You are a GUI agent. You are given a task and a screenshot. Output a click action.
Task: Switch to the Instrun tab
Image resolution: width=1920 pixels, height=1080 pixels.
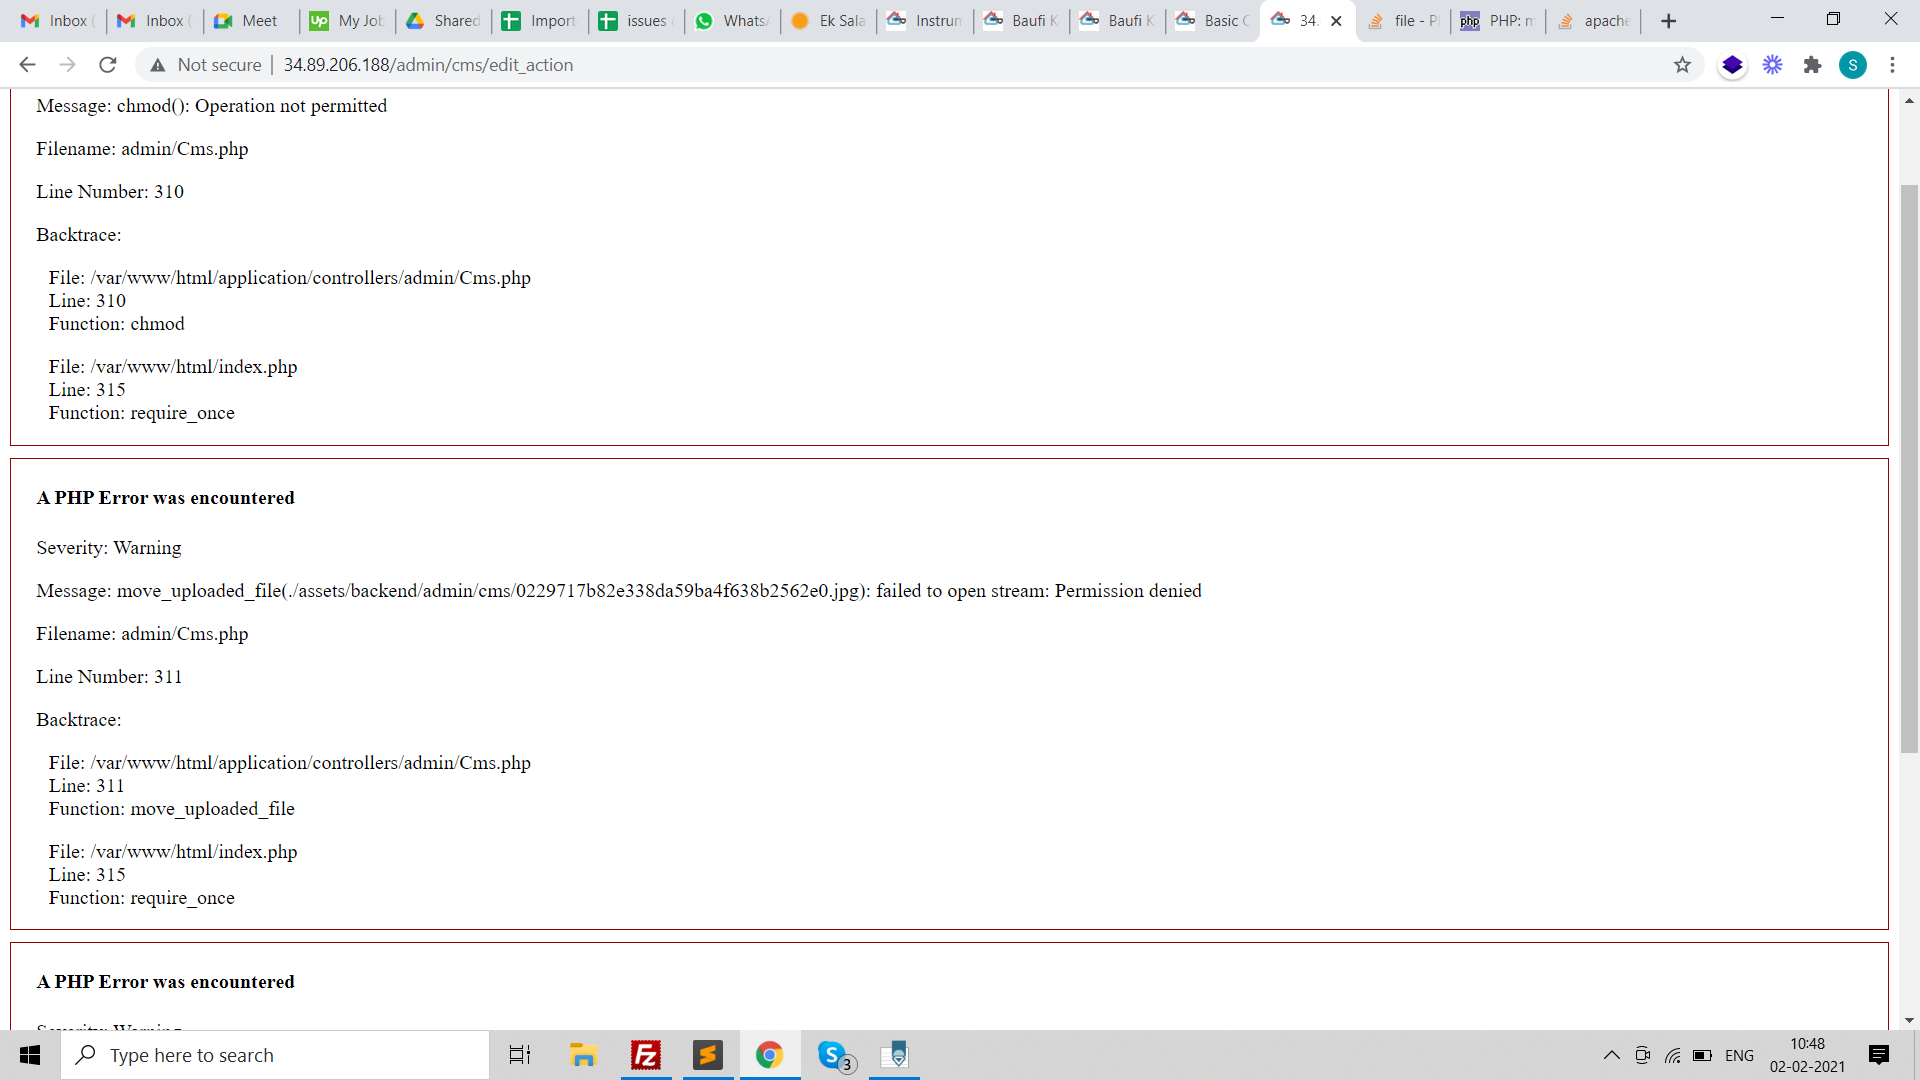point(924,21)
